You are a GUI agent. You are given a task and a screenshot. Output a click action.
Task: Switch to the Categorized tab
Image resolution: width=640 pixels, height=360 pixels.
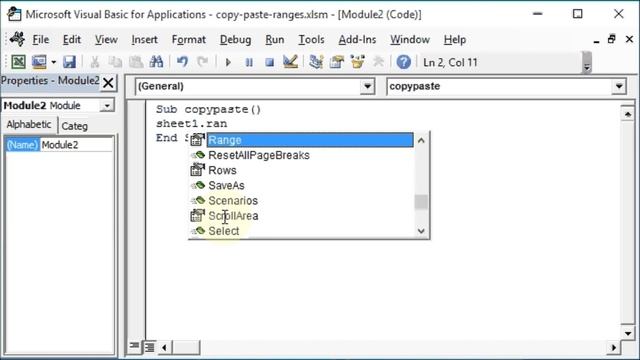point(75,126)
